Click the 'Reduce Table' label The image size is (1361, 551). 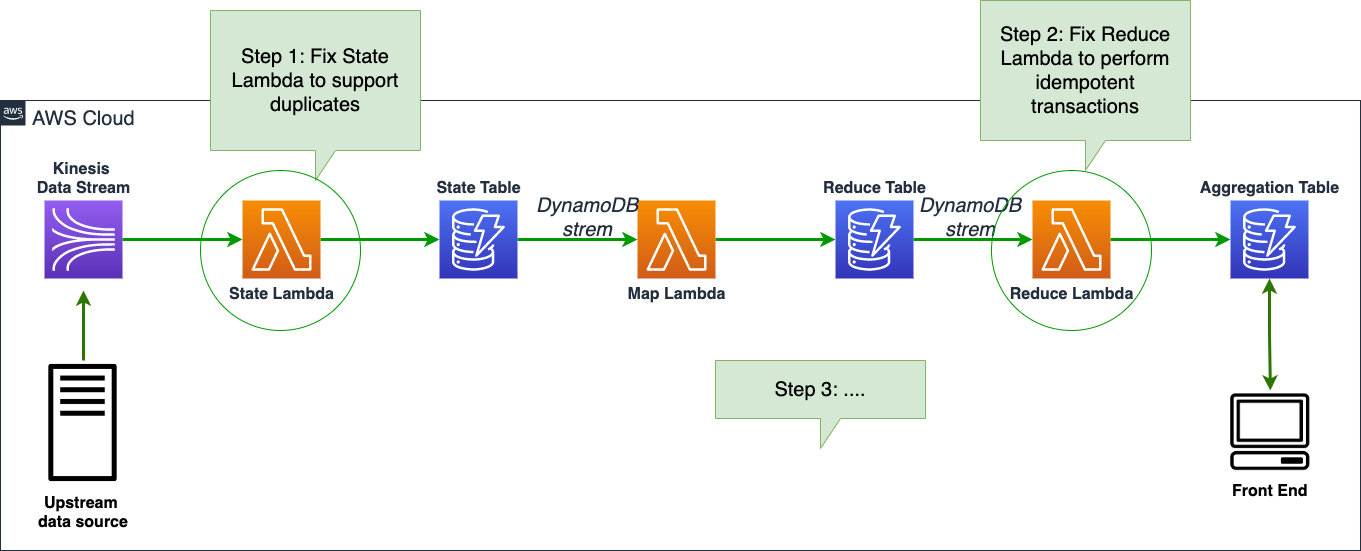pyautogui.click(x=874, y=187)
